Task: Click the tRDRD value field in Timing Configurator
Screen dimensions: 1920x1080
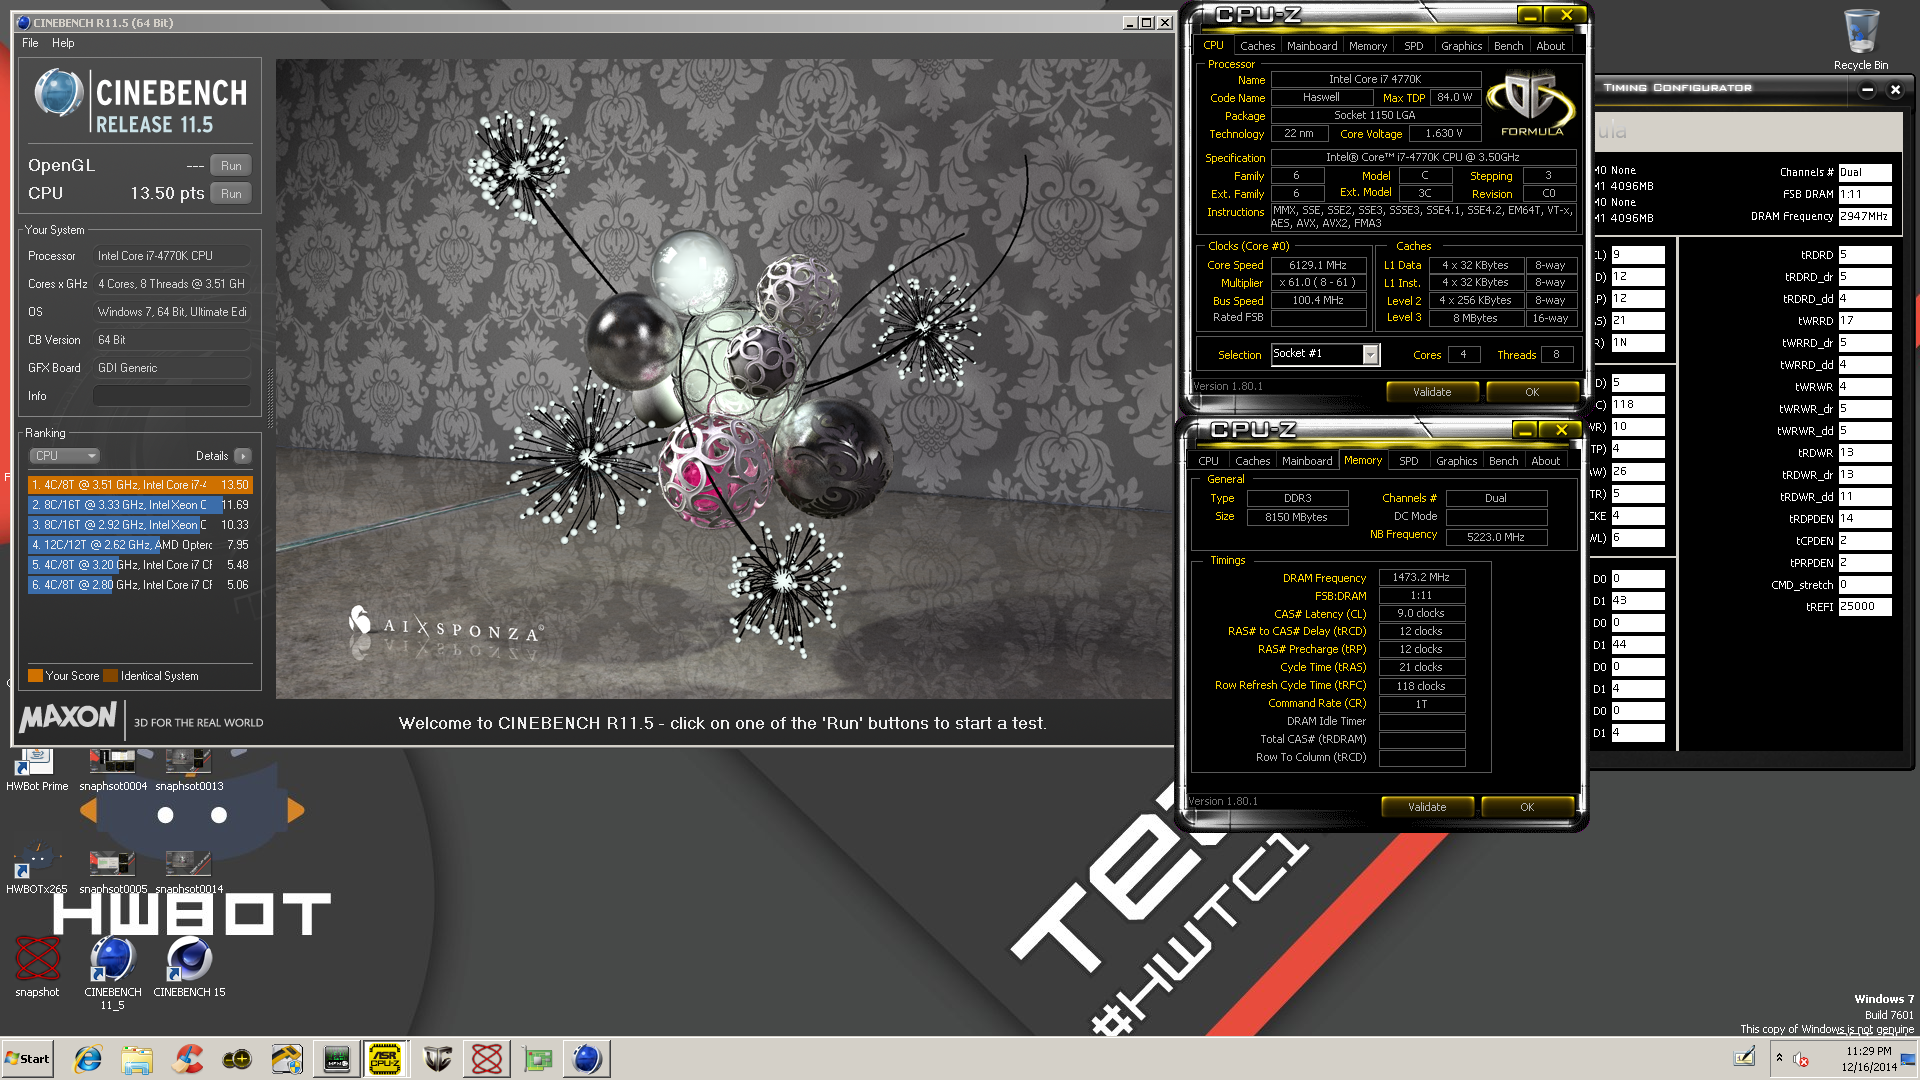Action: [1865, 255]
